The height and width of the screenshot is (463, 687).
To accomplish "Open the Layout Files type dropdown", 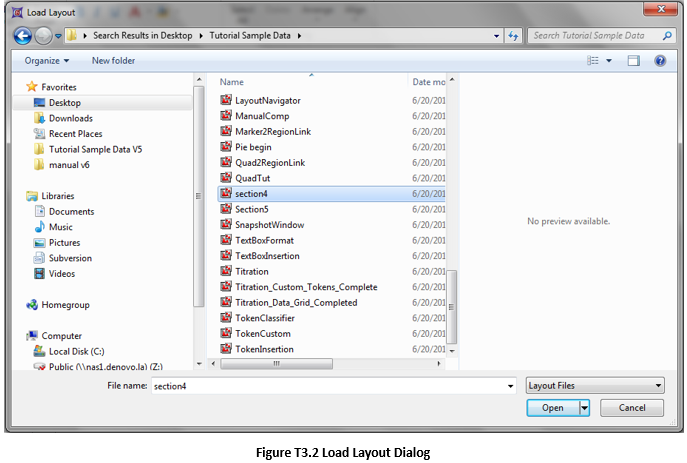I will [595, 385].
